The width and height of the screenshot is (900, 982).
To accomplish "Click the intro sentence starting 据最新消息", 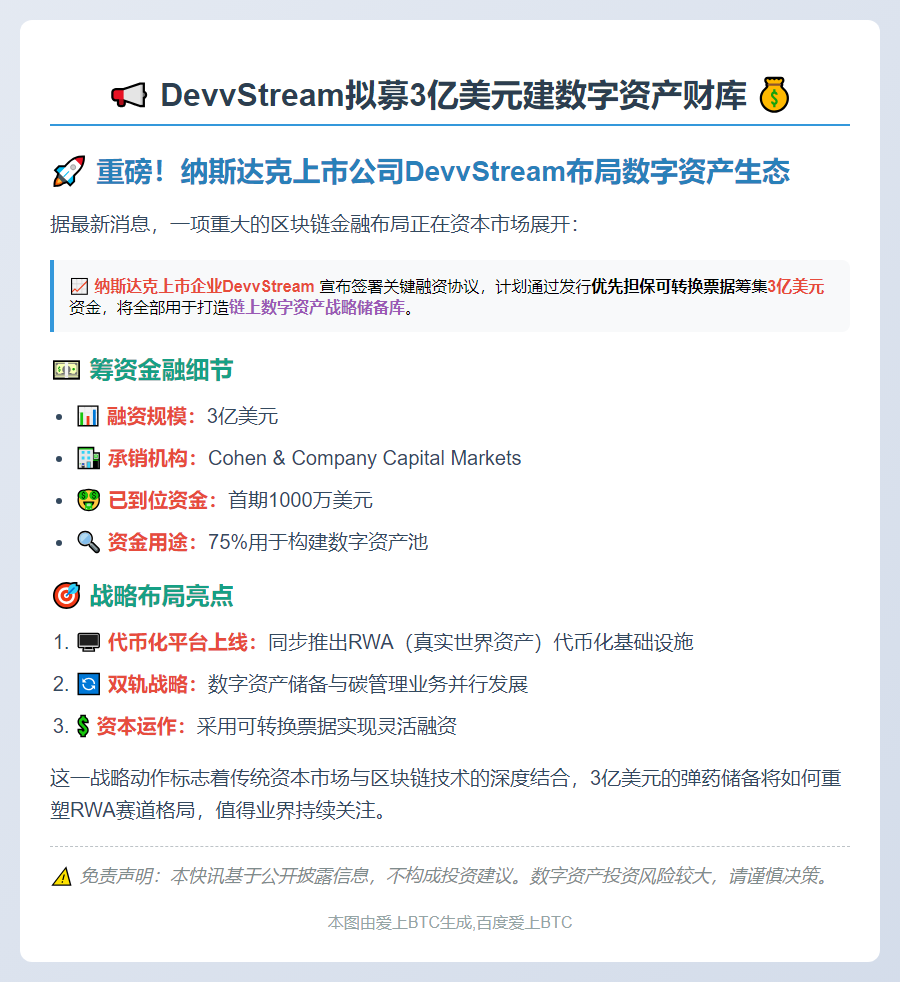I will click(x=313, y=224).
